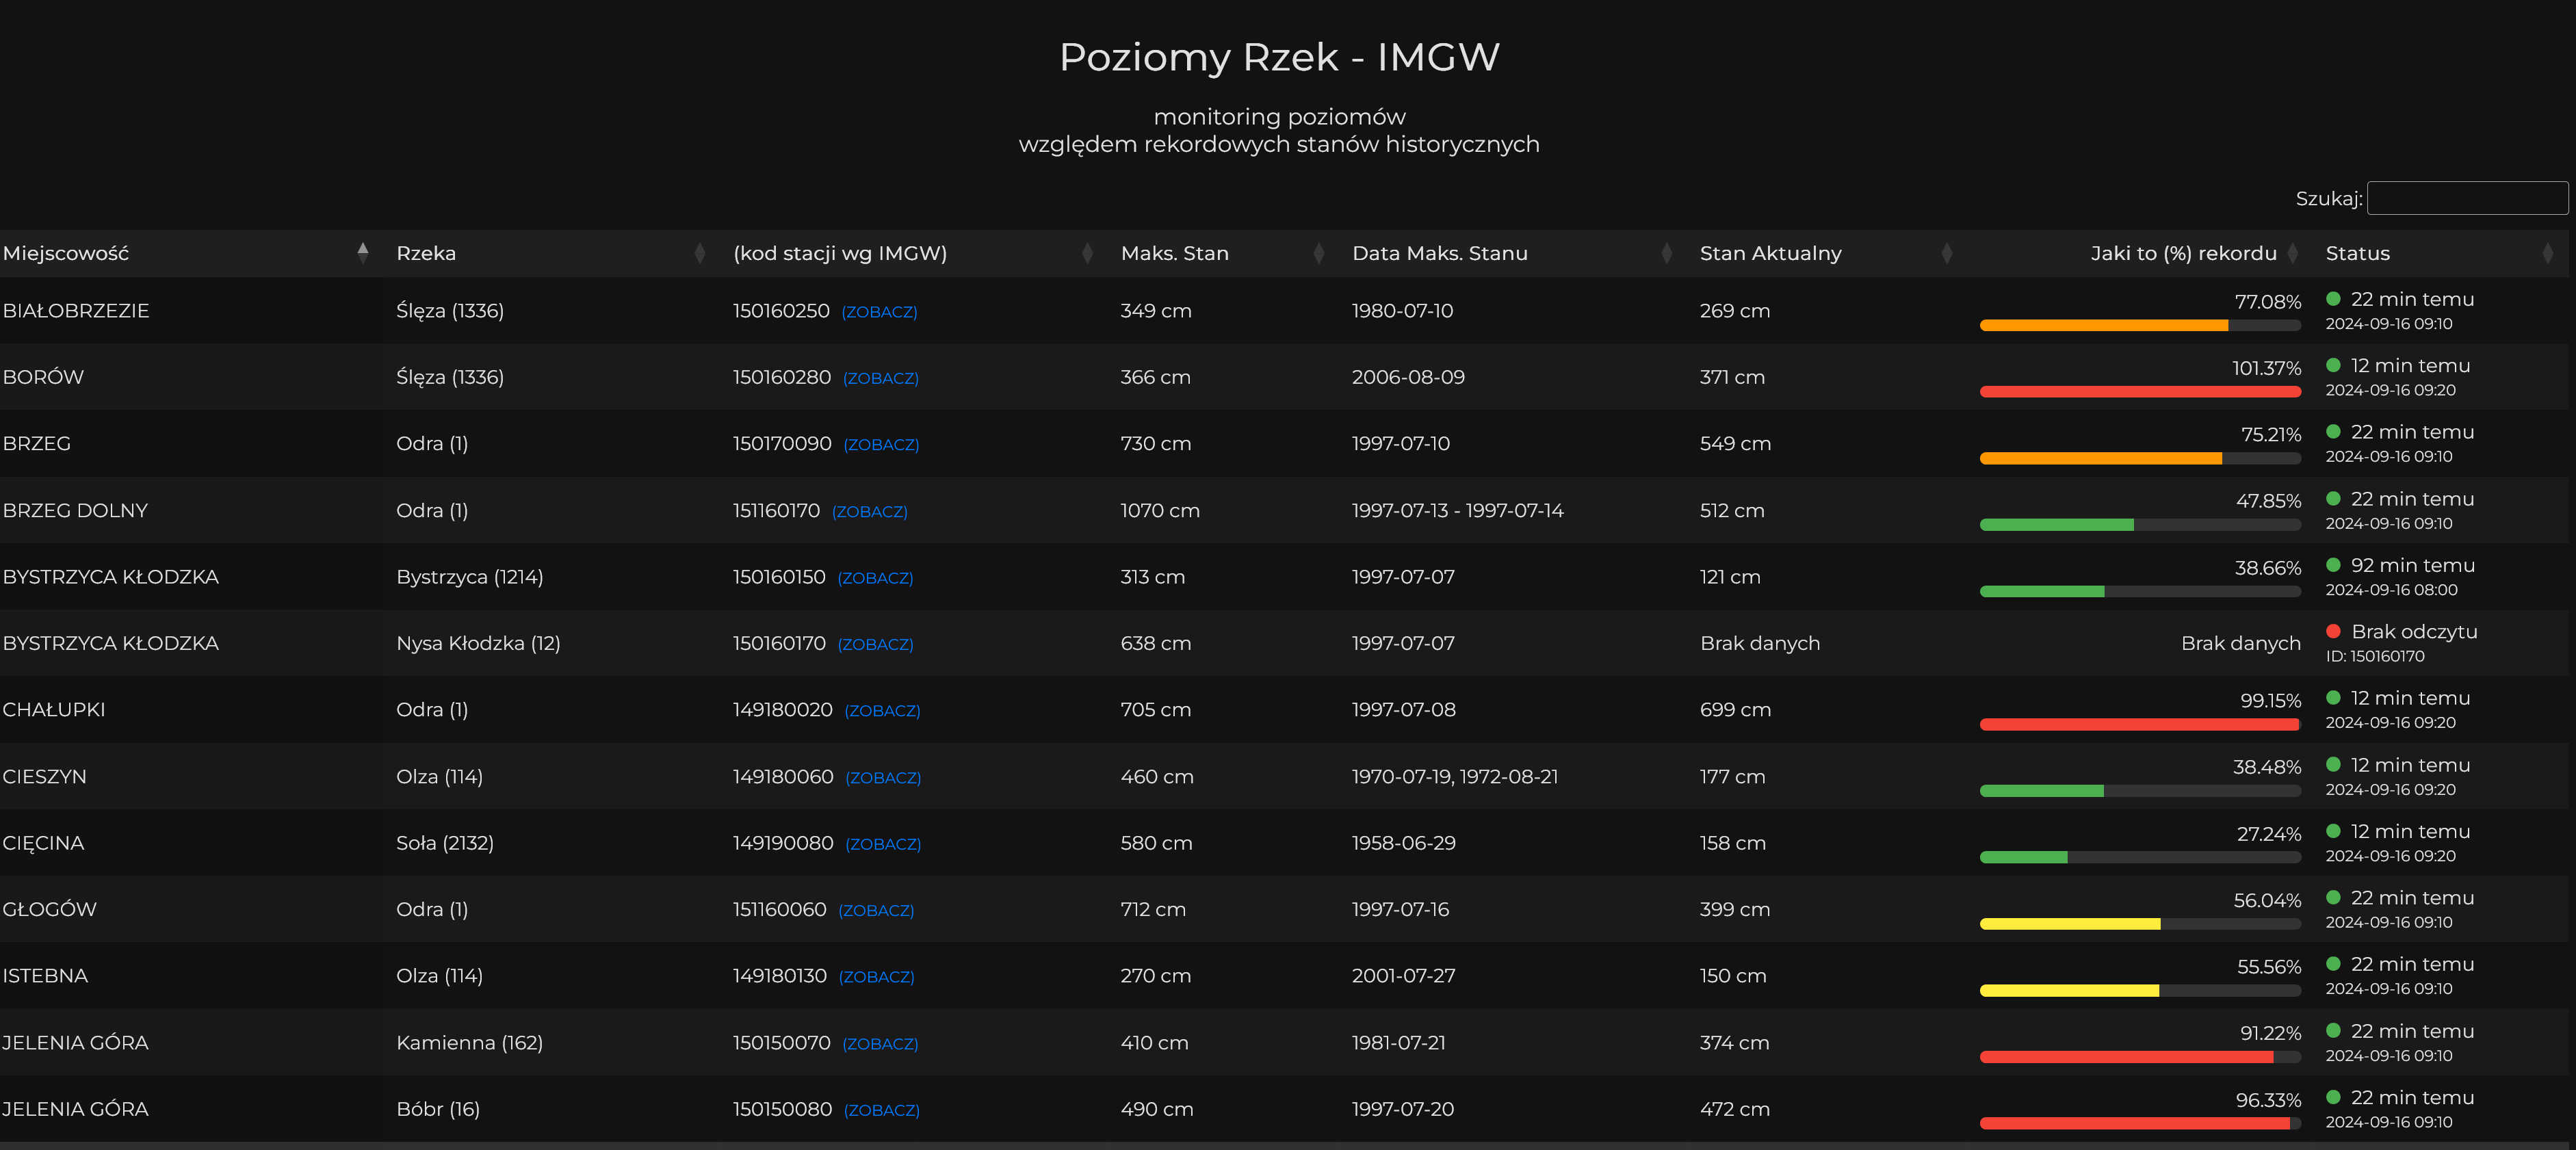
Task: Click the yellow 56.04% progress bar
Action: click(x=2140, y=924)
